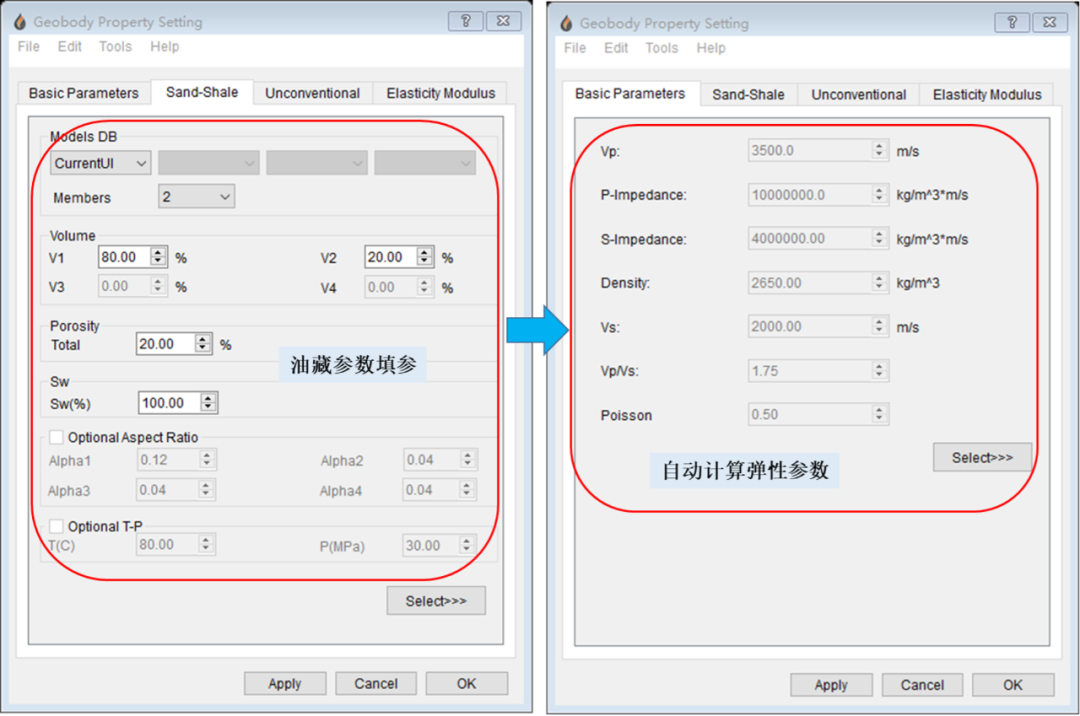Viewport: 1080px width, 716px height.
Task: Switch to Basic Parameters tab in left window
Action: coord(83,93)
